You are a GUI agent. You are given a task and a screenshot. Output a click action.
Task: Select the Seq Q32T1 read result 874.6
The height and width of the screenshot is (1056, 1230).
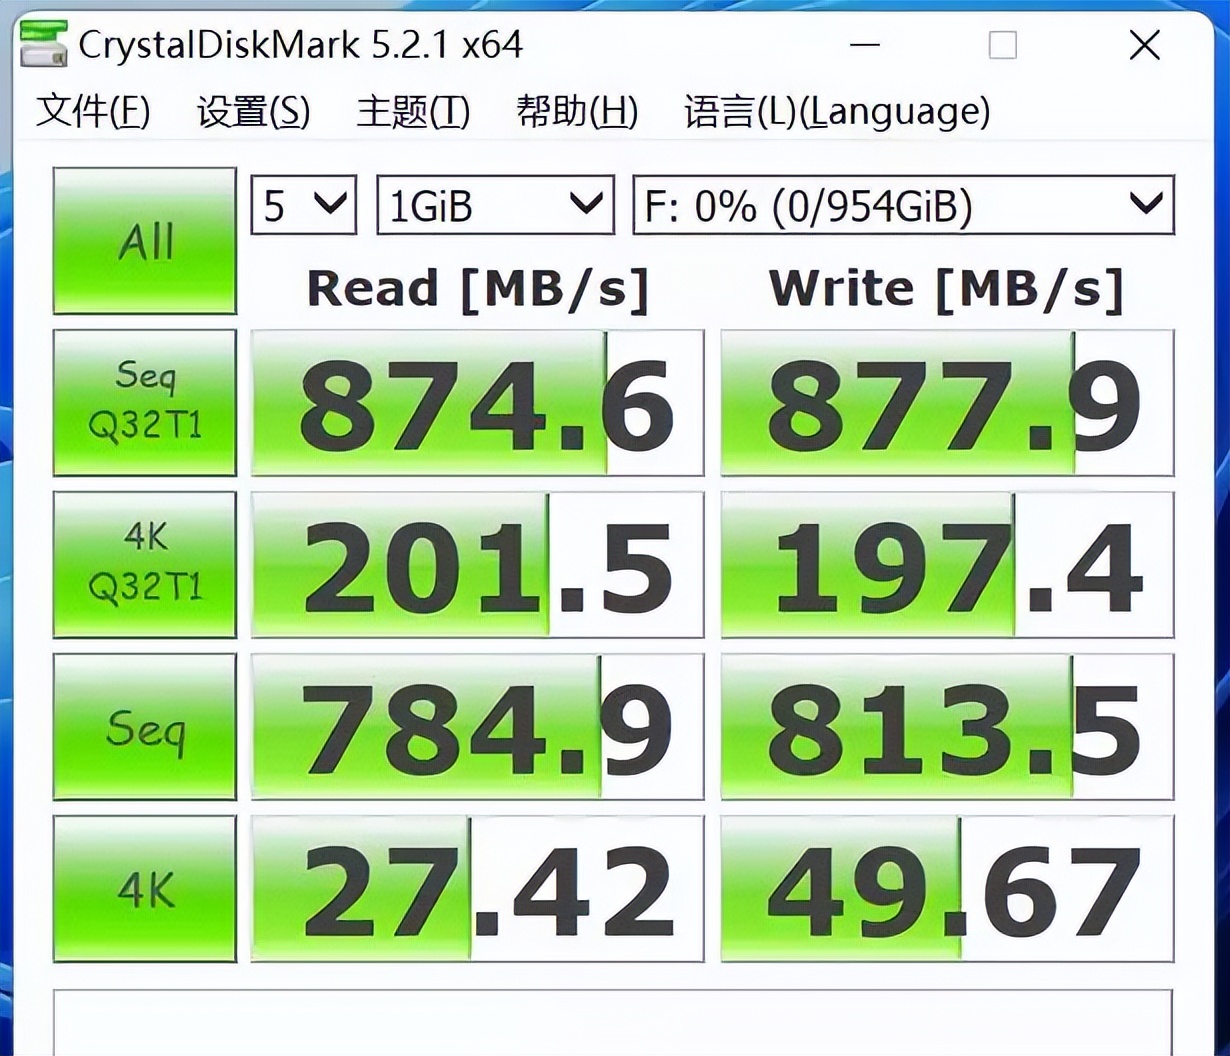(x=477, y=402)
